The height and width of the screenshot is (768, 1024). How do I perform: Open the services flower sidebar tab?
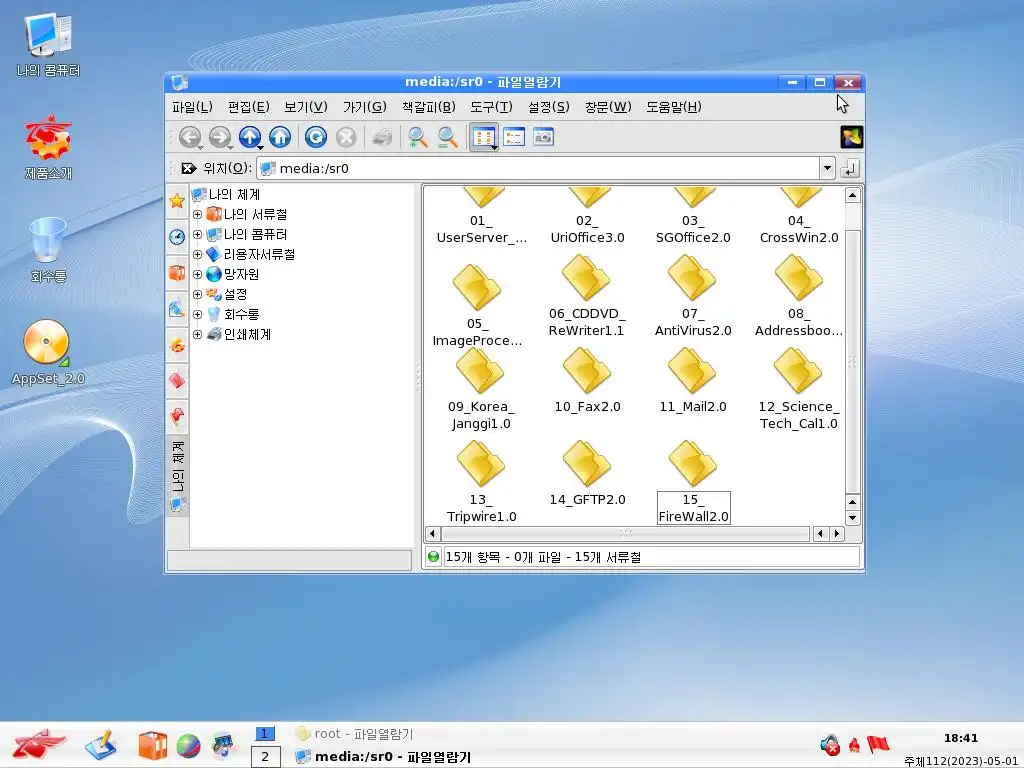coord(177,345)
